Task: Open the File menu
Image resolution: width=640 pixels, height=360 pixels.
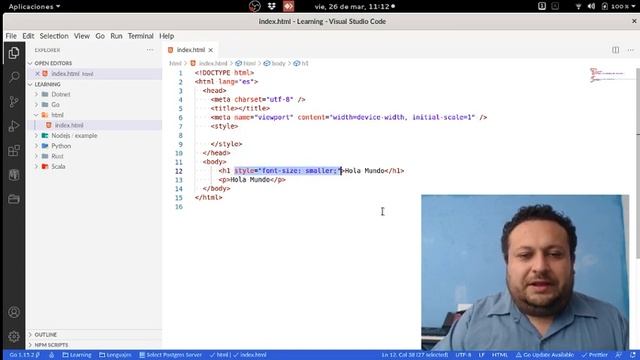Action: click(11, 36)
